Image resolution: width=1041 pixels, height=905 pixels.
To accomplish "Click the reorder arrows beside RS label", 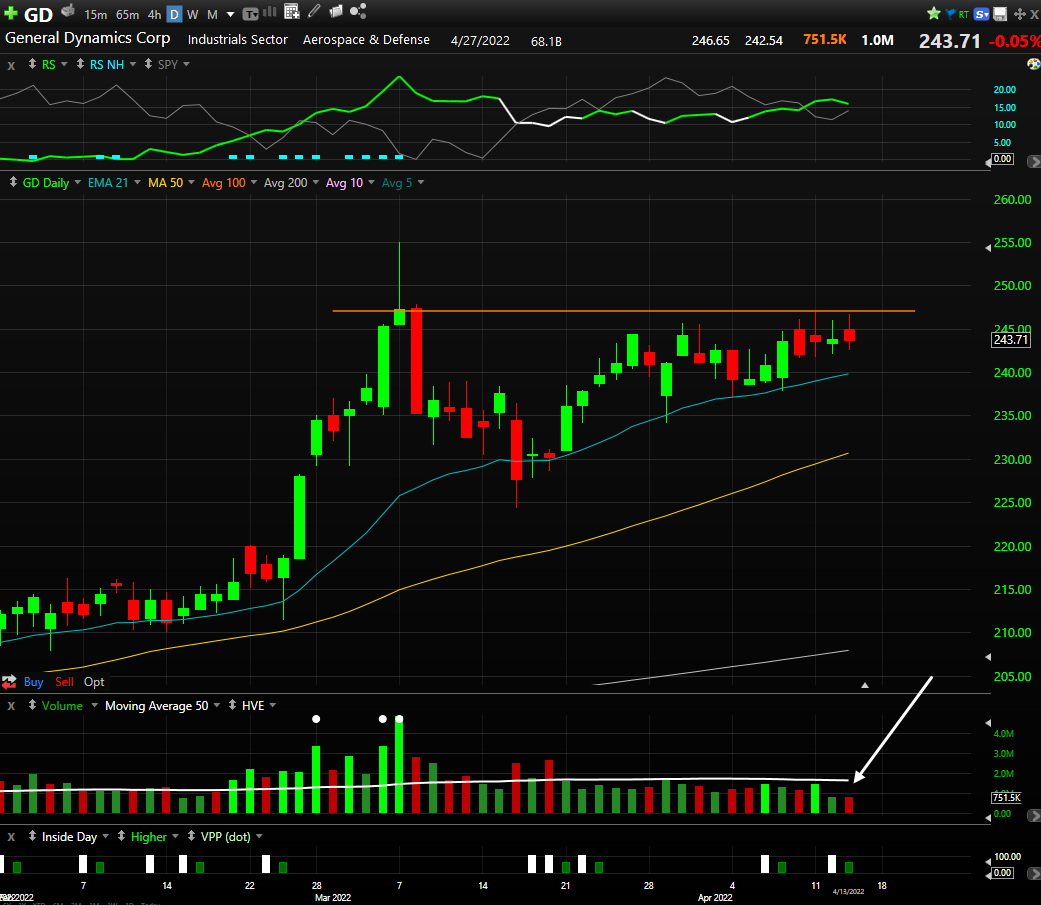I will coord(32,64).
